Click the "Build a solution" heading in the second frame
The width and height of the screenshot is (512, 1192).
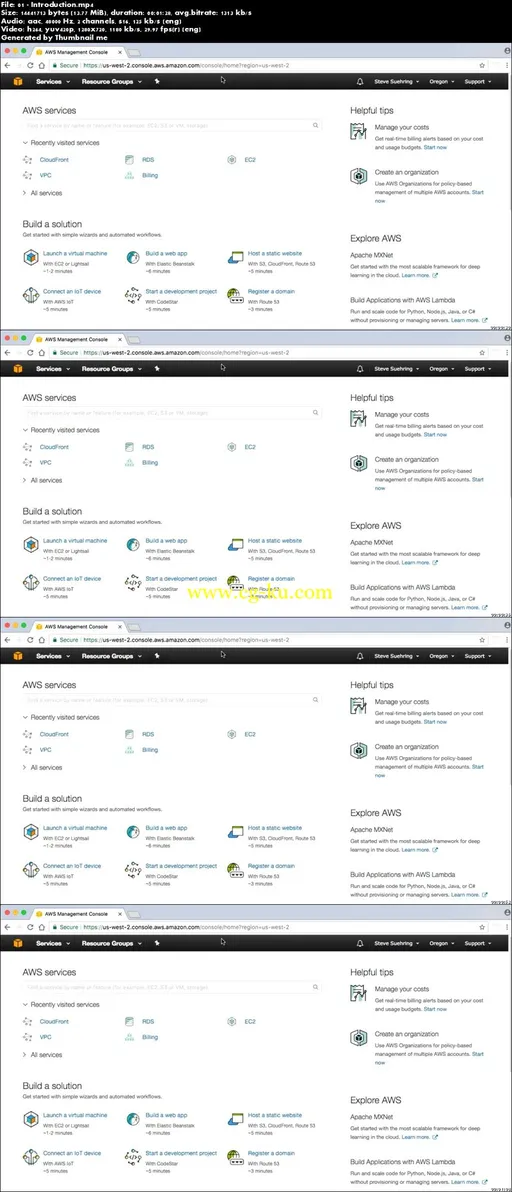(x=52, y=512)
